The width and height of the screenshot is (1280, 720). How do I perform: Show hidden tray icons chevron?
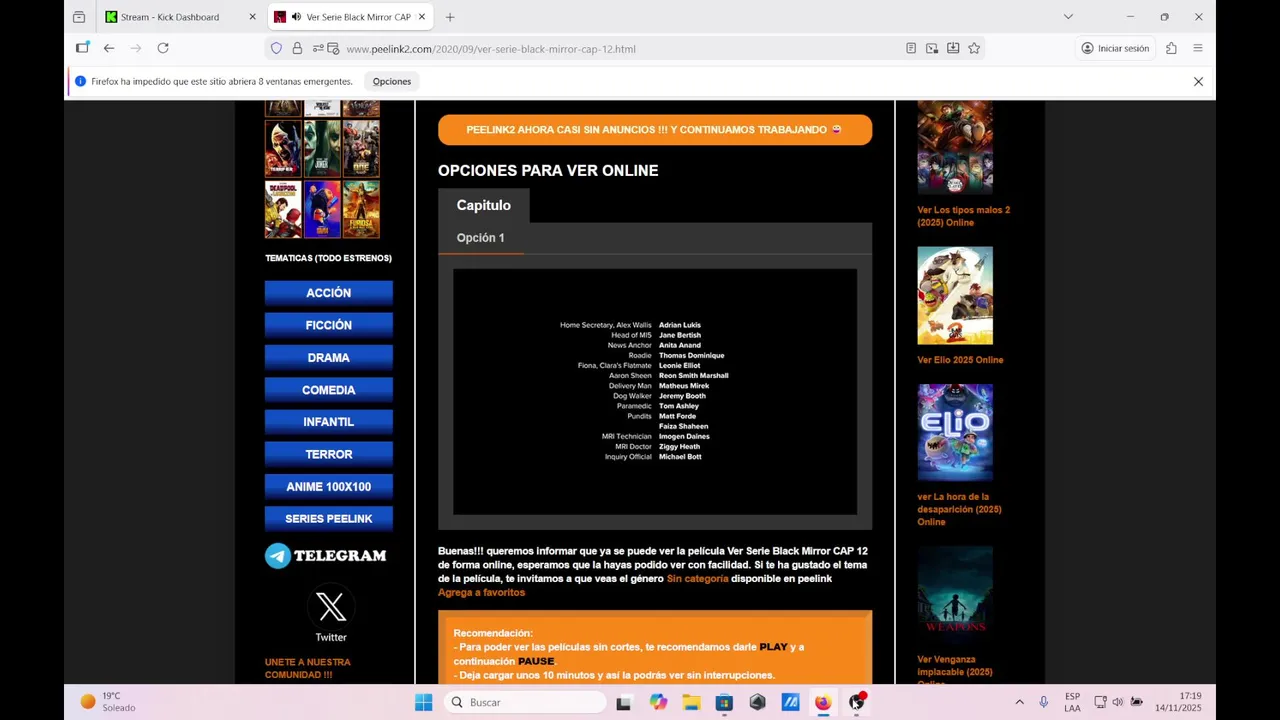point(1019,702)
